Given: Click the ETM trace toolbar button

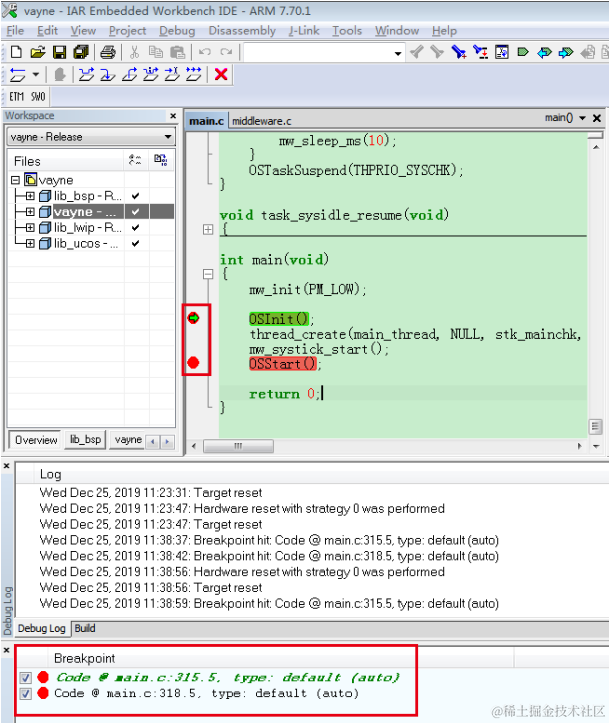Looking at the screenshot, I should pyautogui.click(x=17, y=96).
